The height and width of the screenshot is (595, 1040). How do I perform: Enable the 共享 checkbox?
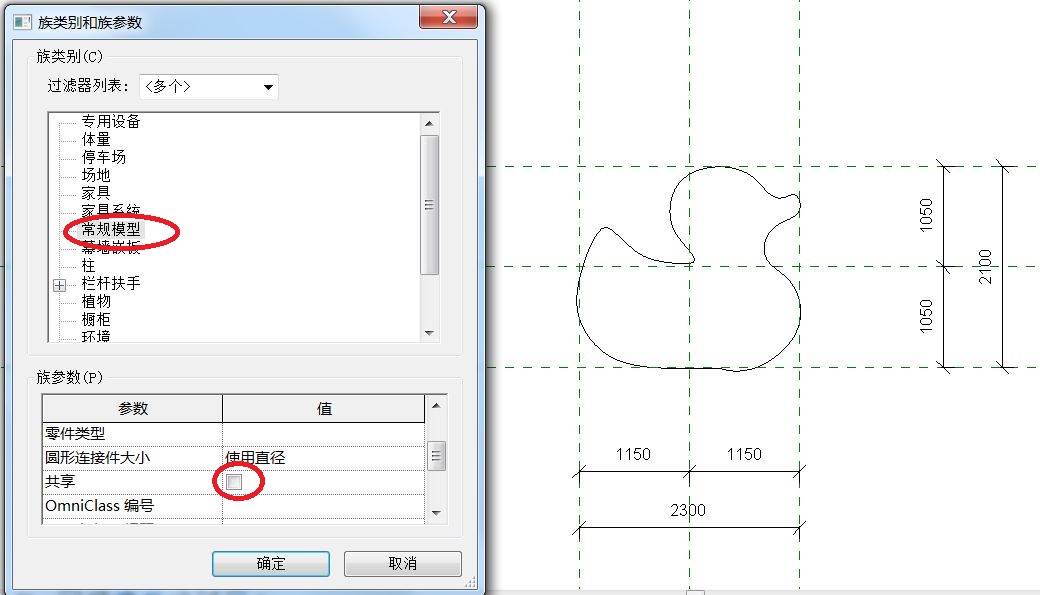pos(234,482)
